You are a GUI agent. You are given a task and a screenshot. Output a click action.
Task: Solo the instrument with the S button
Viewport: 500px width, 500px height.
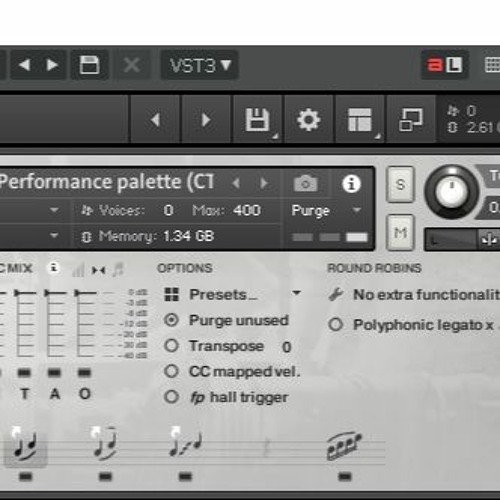pyautogui.click(x=401, y=184)
